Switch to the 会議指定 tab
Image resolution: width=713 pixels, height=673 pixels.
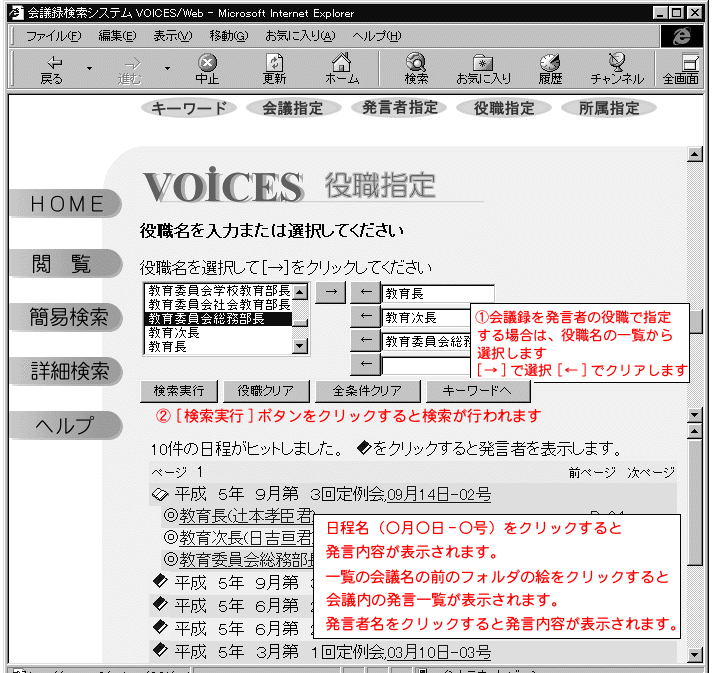pyautogui.click(x=292, y=108)
